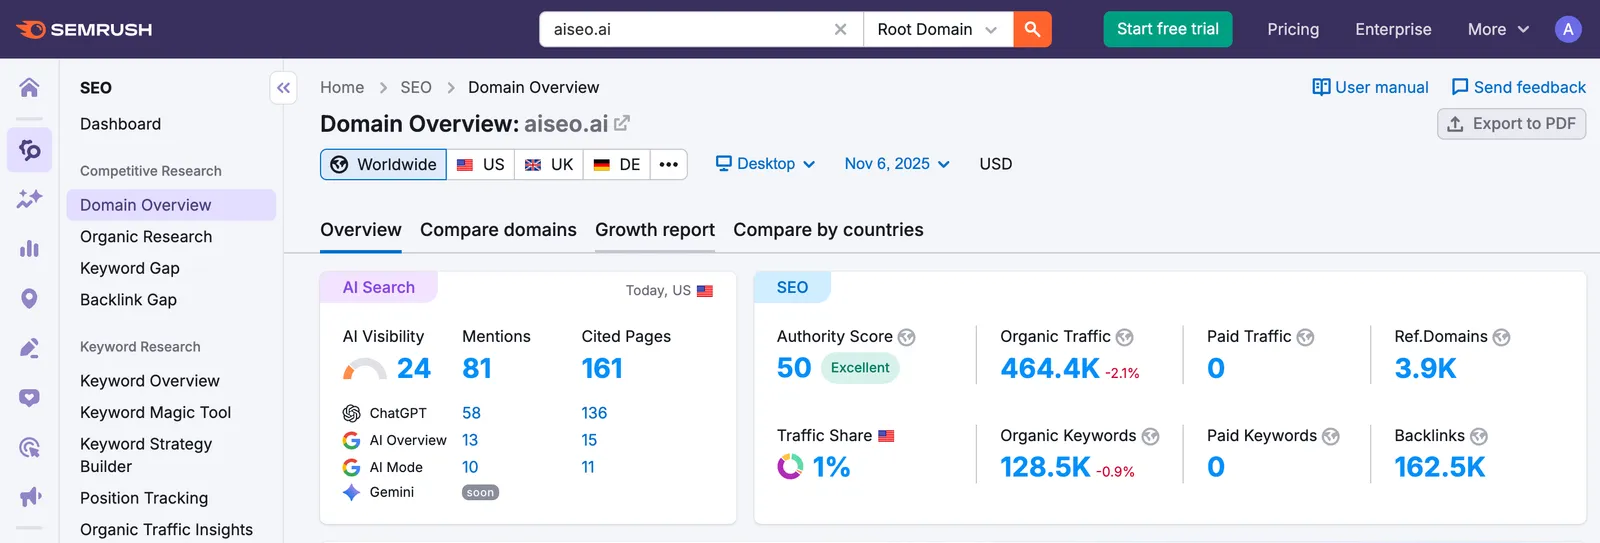Click the orange search magnifier button

click(x=1032, y=29)
